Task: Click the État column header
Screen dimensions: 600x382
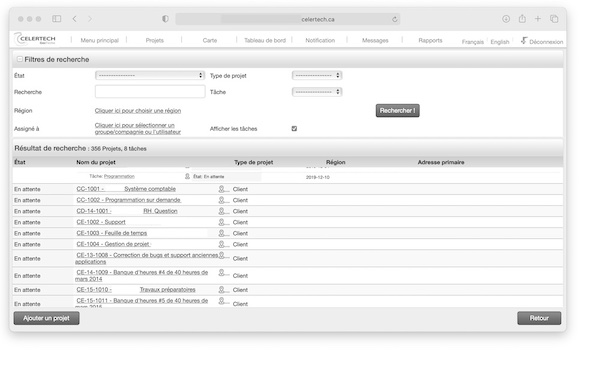Action: pyautogui.click(x=20, y=162)
